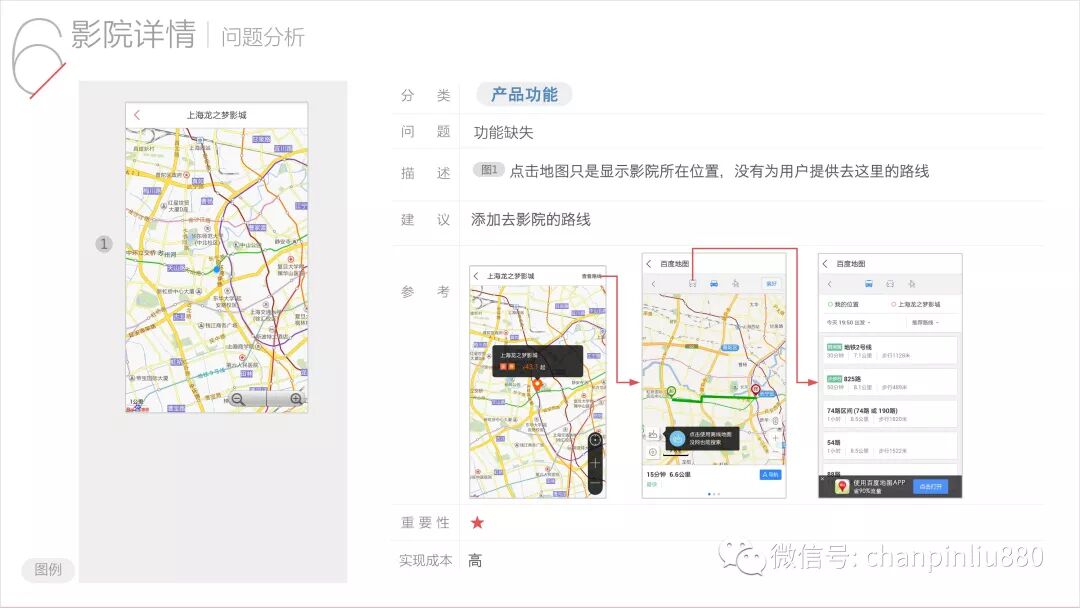The width and height of the screenshot is (1080, 608).
Task: Select car tab in right transit toolbar
Action: coord(890,284)
